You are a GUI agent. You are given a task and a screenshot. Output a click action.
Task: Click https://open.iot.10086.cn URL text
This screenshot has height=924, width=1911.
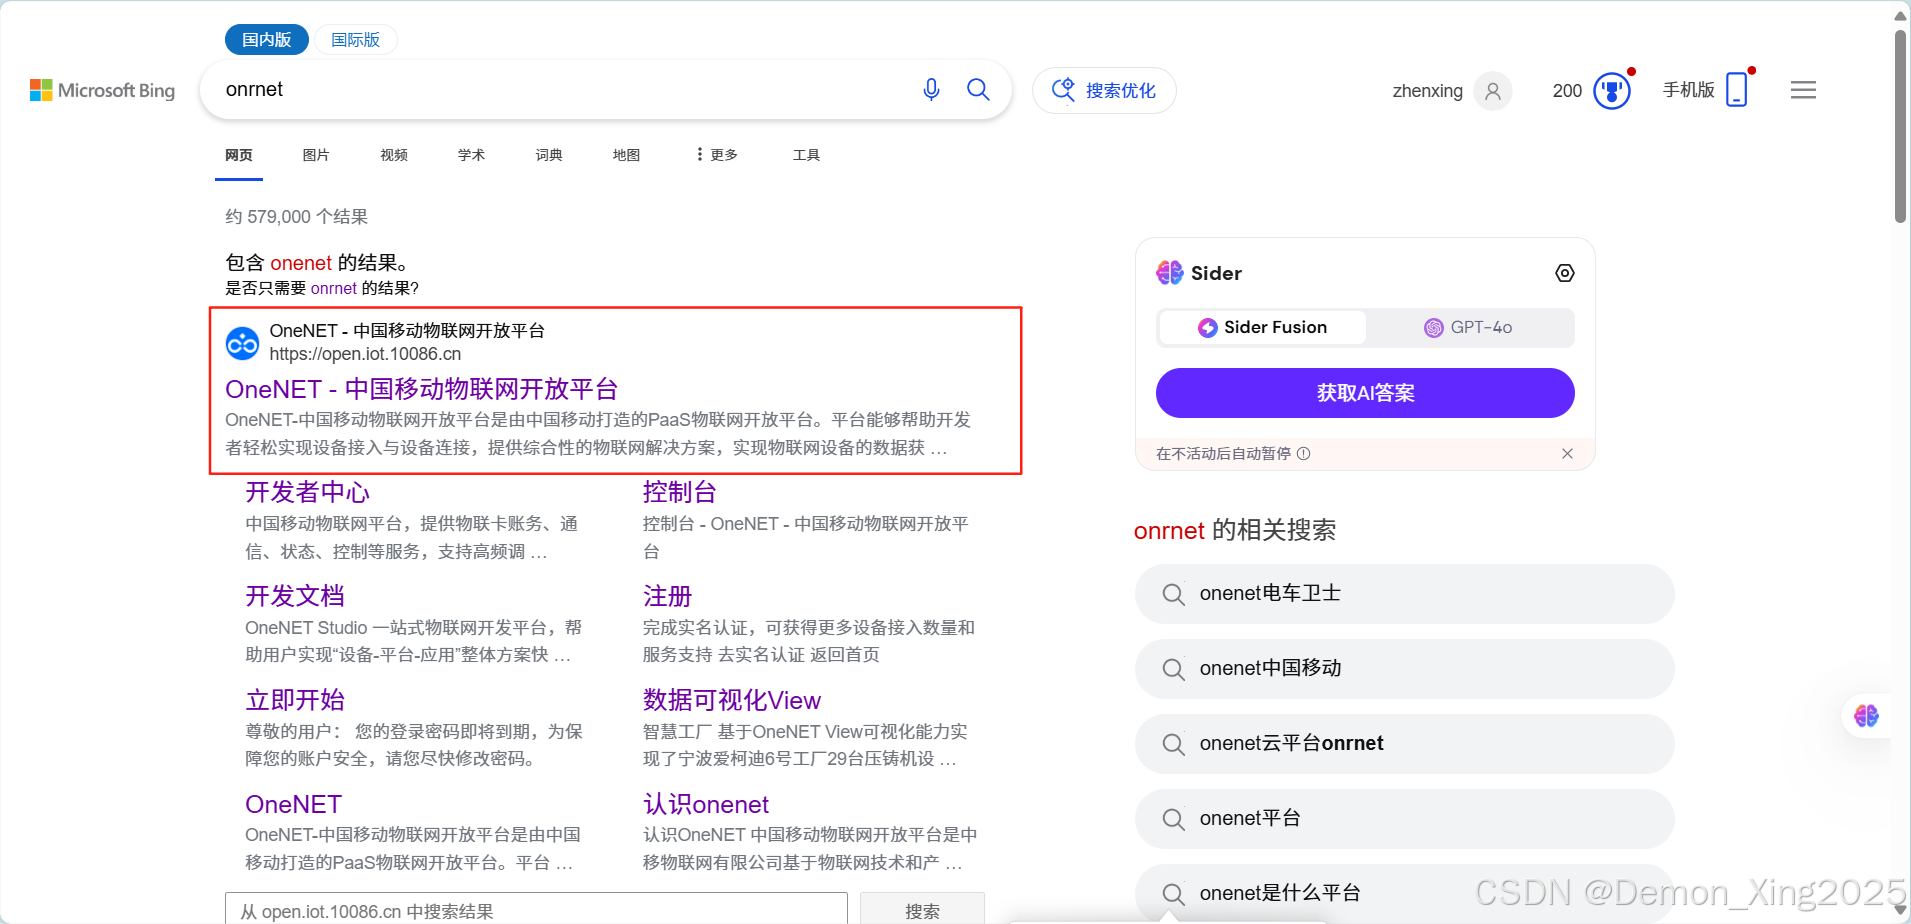point(365,354)
